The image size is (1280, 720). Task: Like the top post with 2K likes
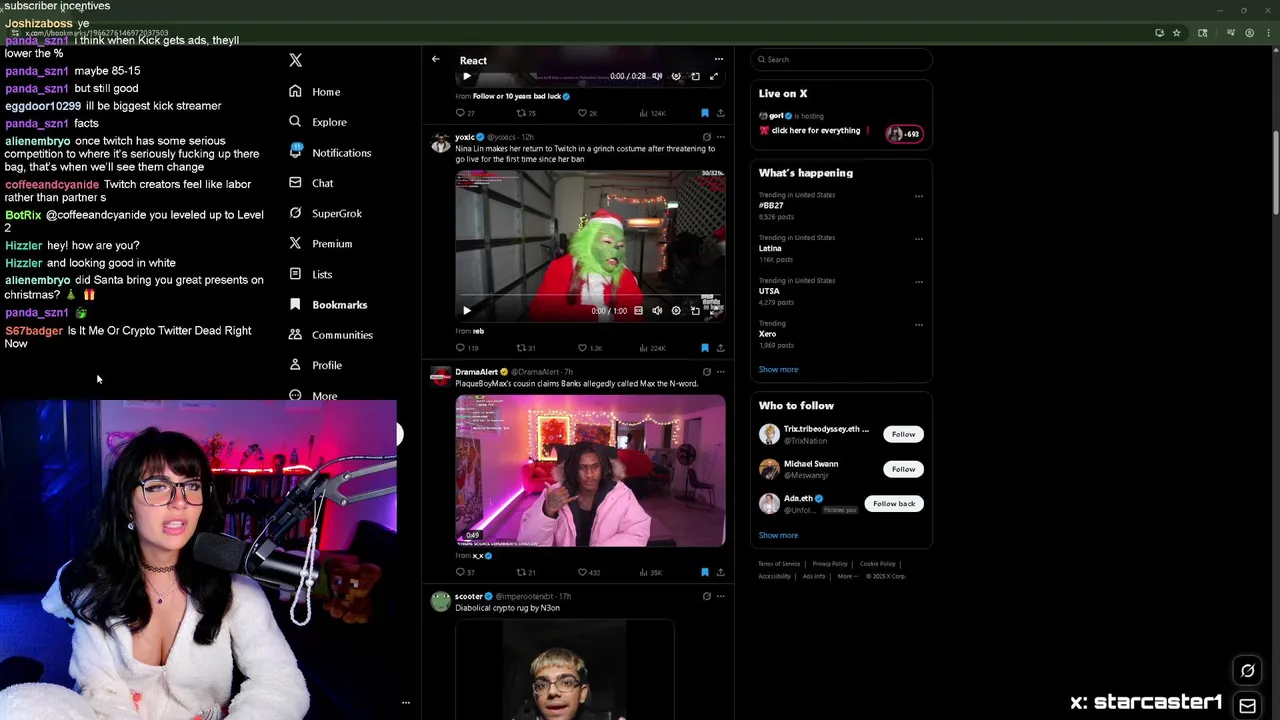point(587,113)
